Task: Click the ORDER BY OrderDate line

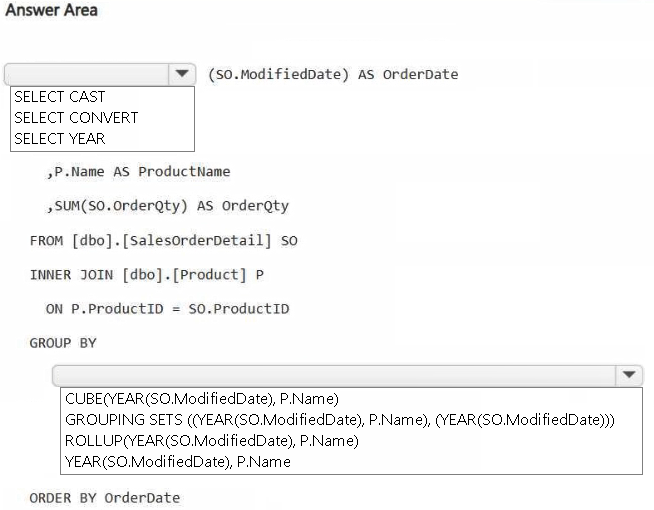Action: [x=104, y=497]
